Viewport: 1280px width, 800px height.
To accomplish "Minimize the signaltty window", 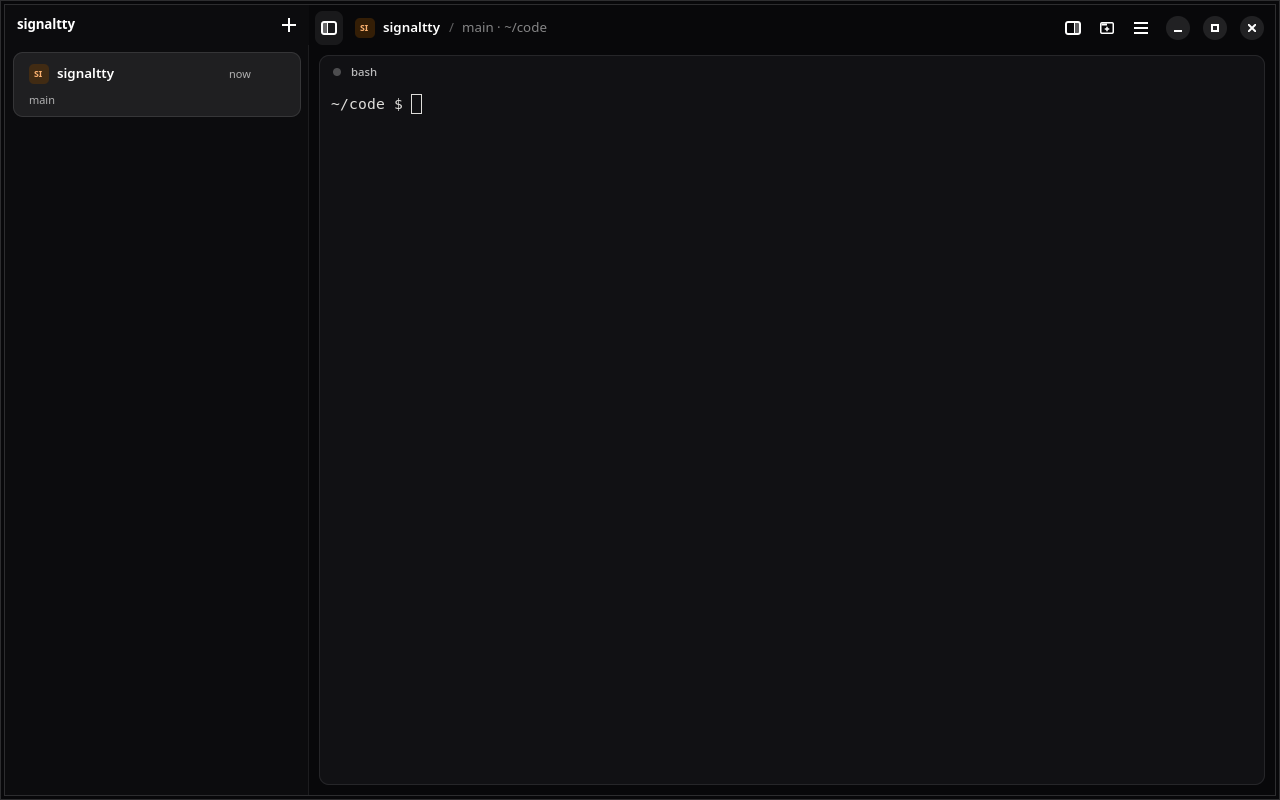I will 1178,28.
